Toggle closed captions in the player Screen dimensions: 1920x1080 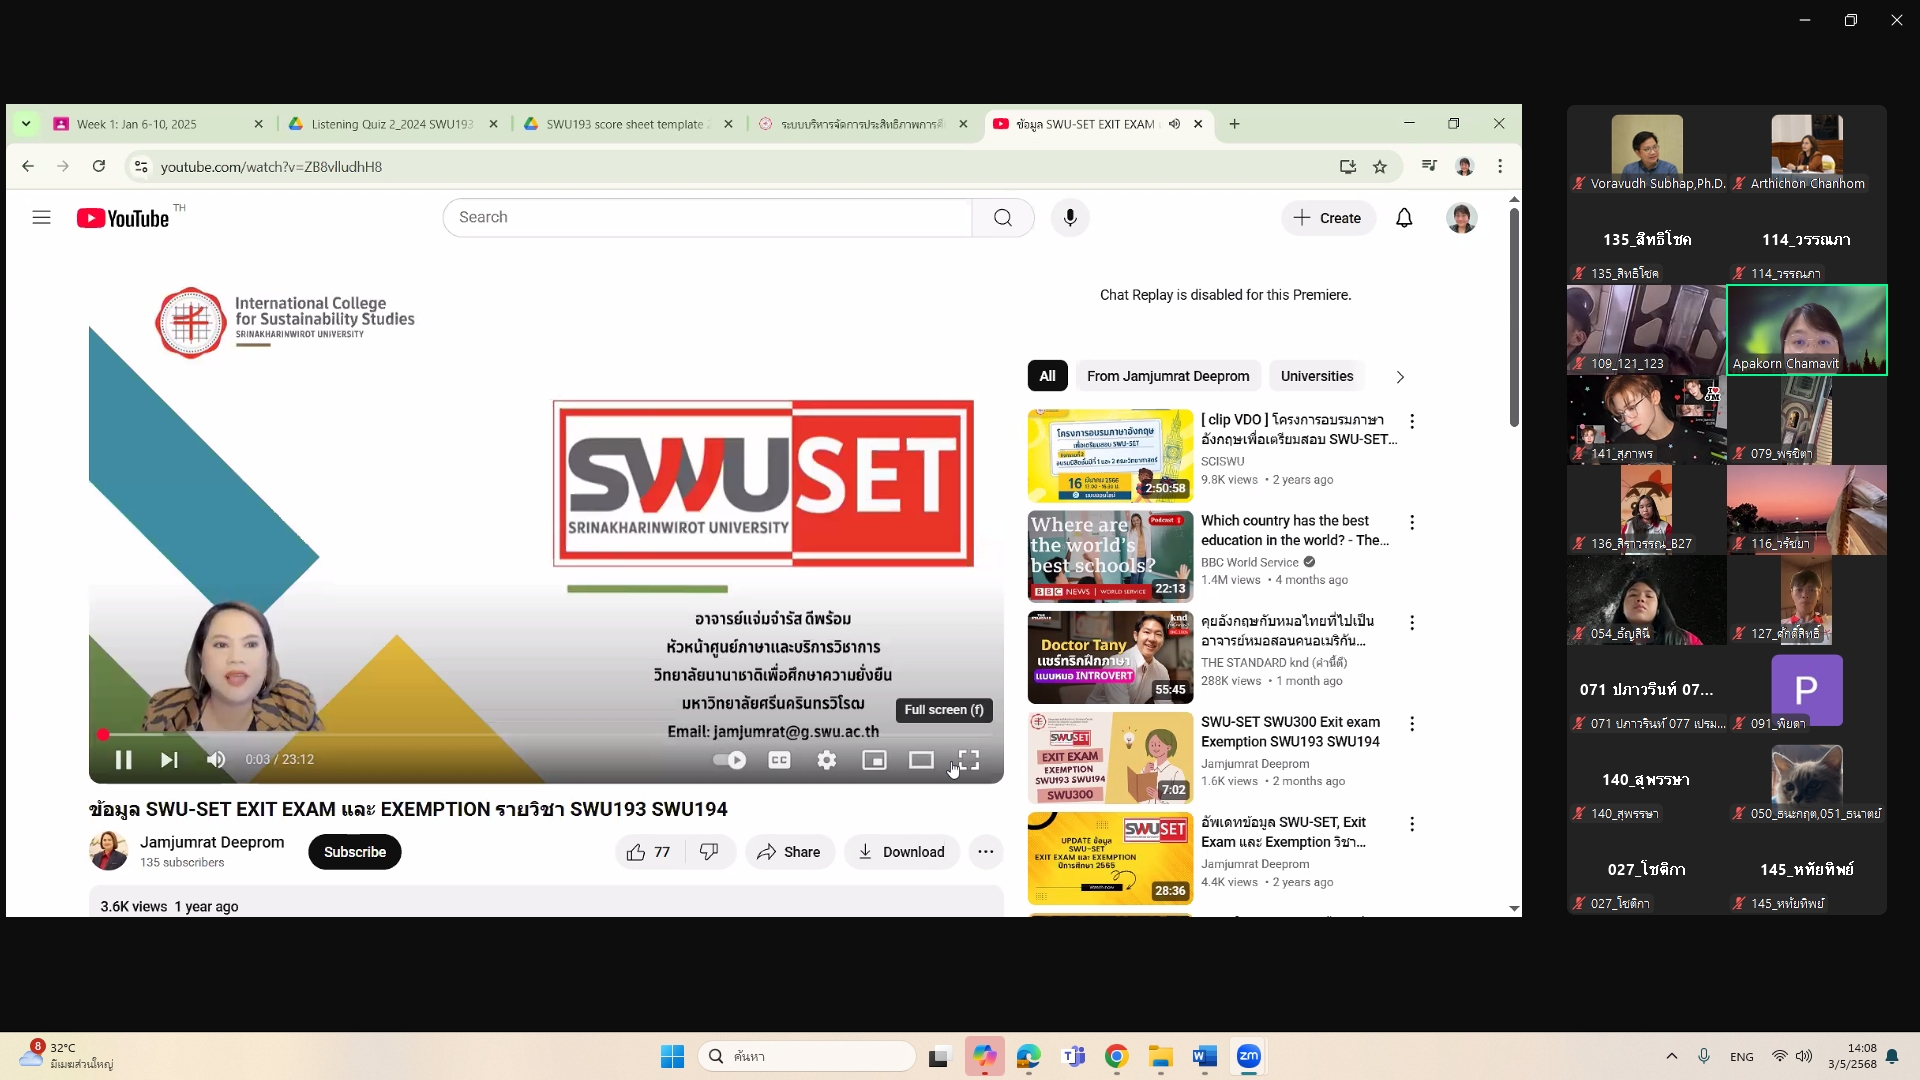[779, 760]
